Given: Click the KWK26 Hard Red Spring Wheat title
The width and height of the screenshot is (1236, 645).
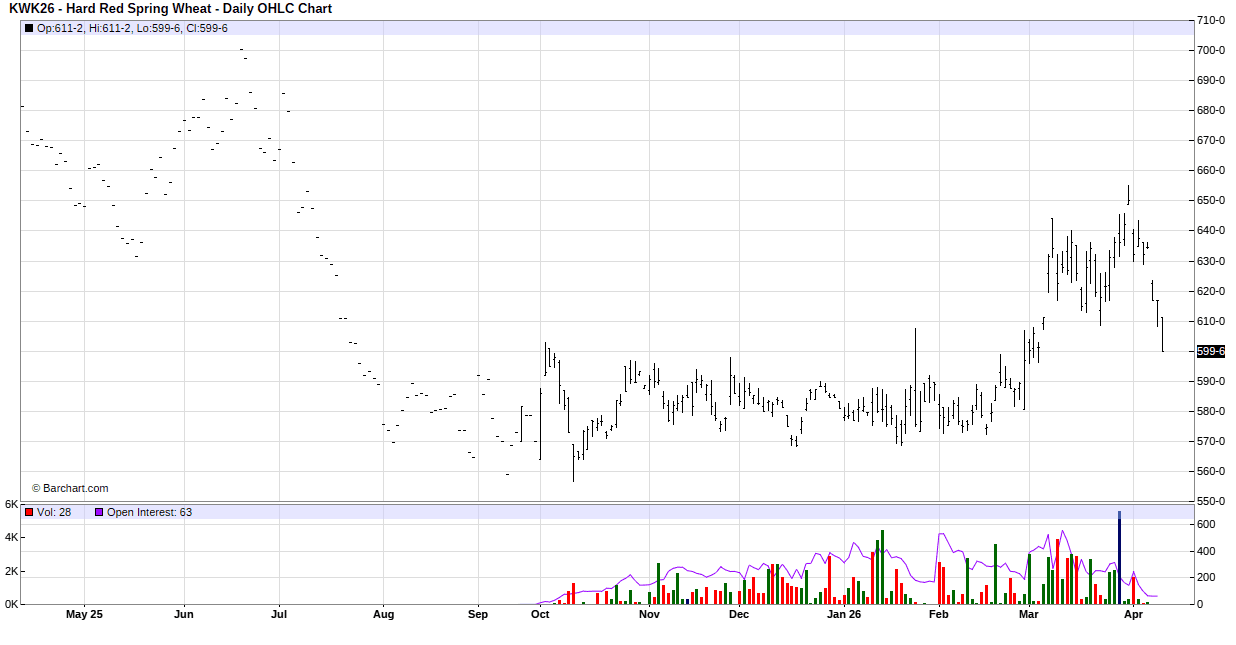Looking at the screenshot, I should tap(170, 9).
